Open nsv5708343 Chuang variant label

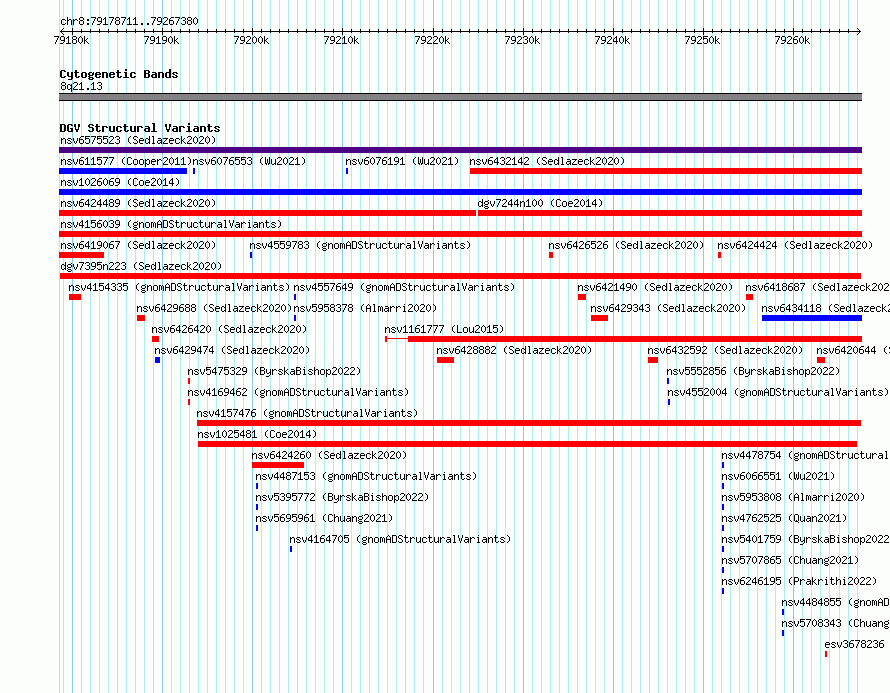click(836, 623)
